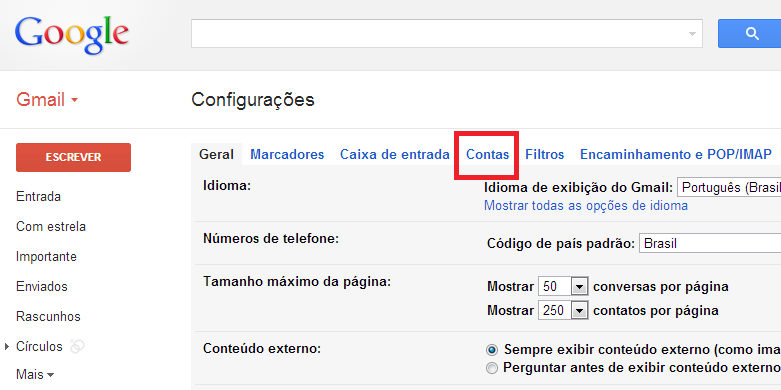Switch to the Filtros tab
This screenshot has height=390, width=781.
point(545,154)
